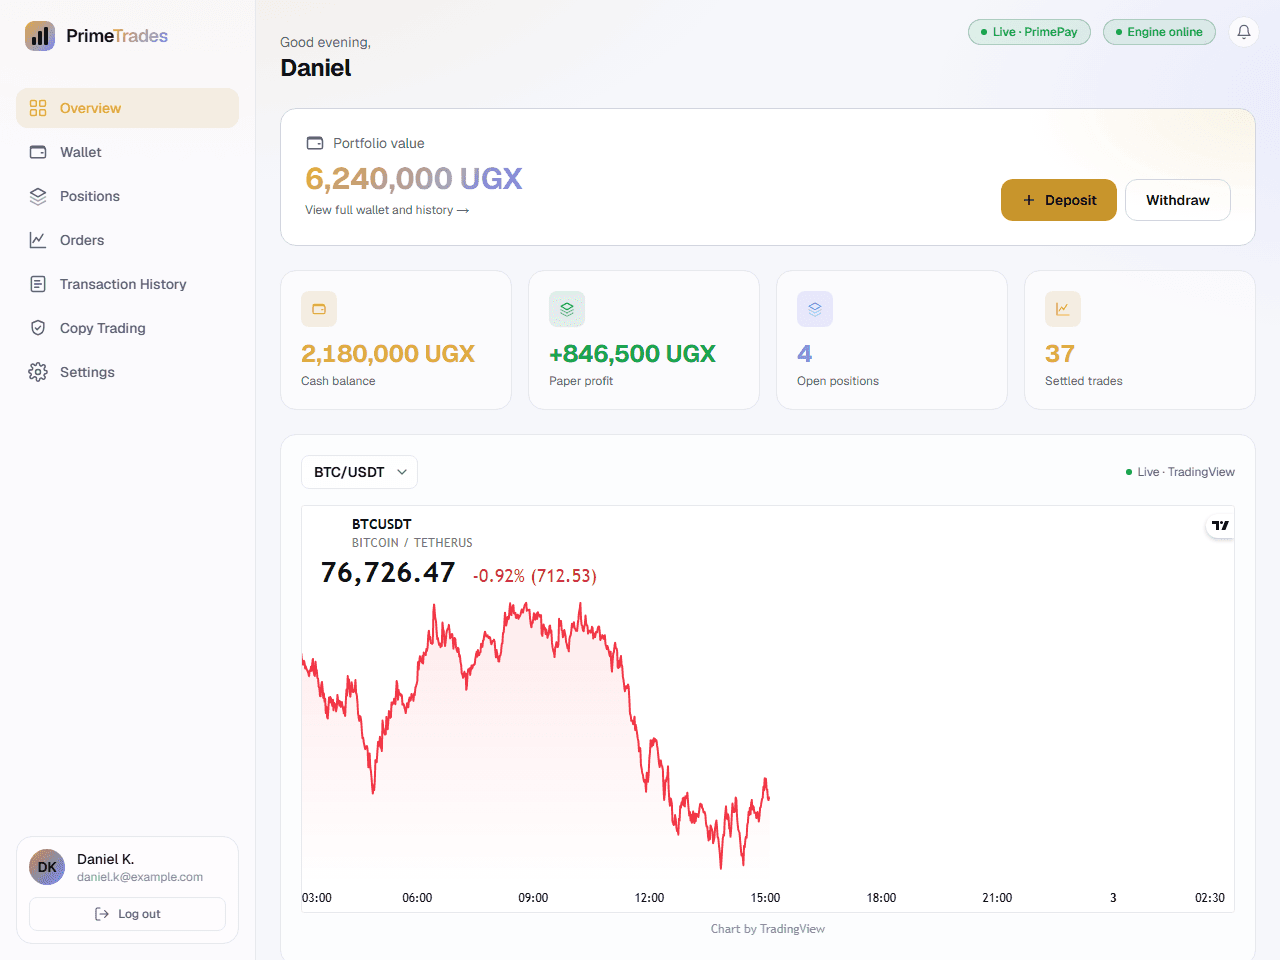
Task: Click the Positions layers icon in the sidebar
Action: click(38, 196)
